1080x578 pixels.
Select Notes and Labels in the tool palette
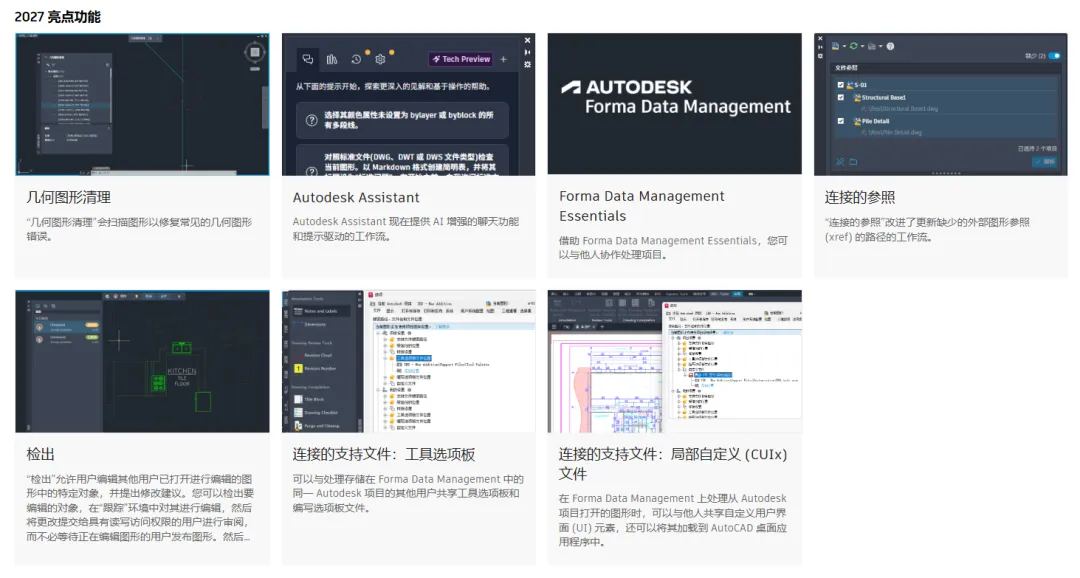coord(320,311)
